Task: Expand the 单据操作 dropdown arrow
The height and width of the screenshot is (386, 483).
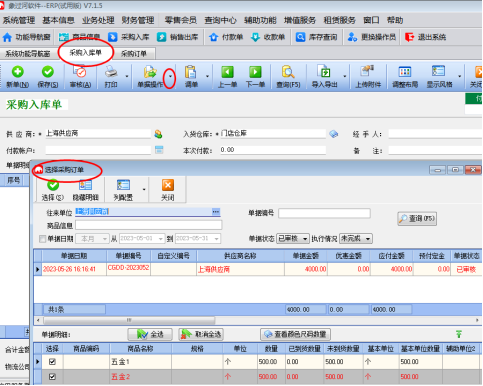Action: 170,77
